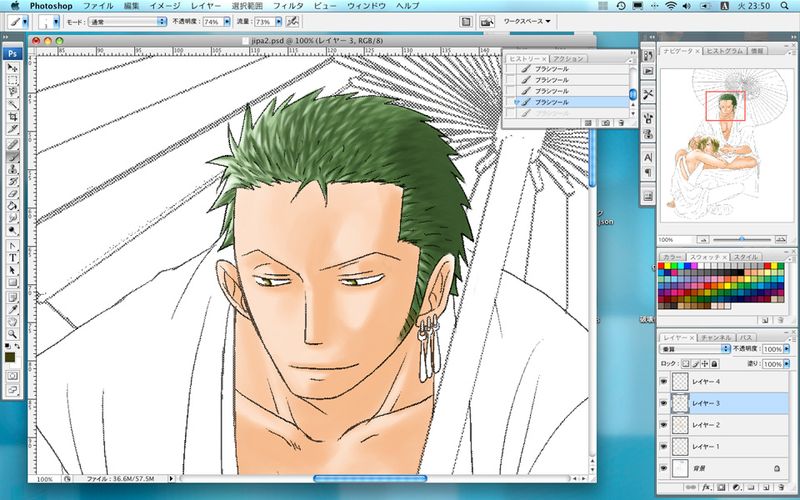800x500 pixels.
Task: Click the foreground color swatch
Action: [x=10, y=358]
